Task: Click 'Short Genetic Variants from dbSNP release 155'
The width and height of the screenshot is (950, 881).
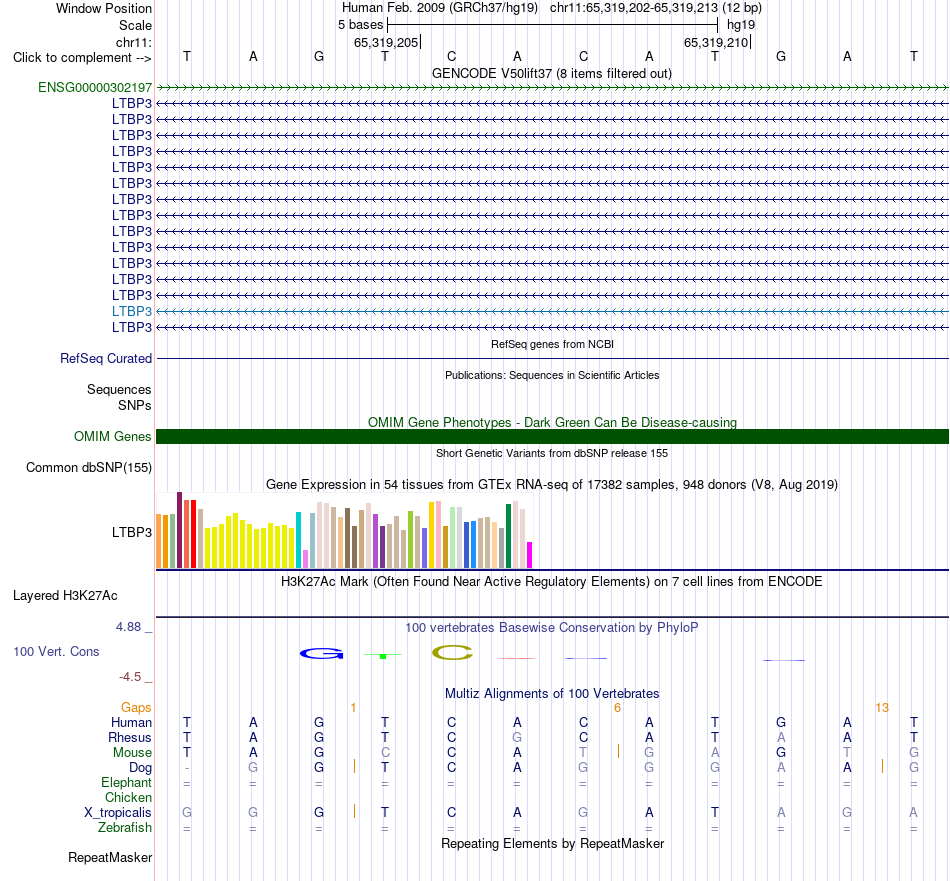Action: pyautogui.click(x=552, y=453)
